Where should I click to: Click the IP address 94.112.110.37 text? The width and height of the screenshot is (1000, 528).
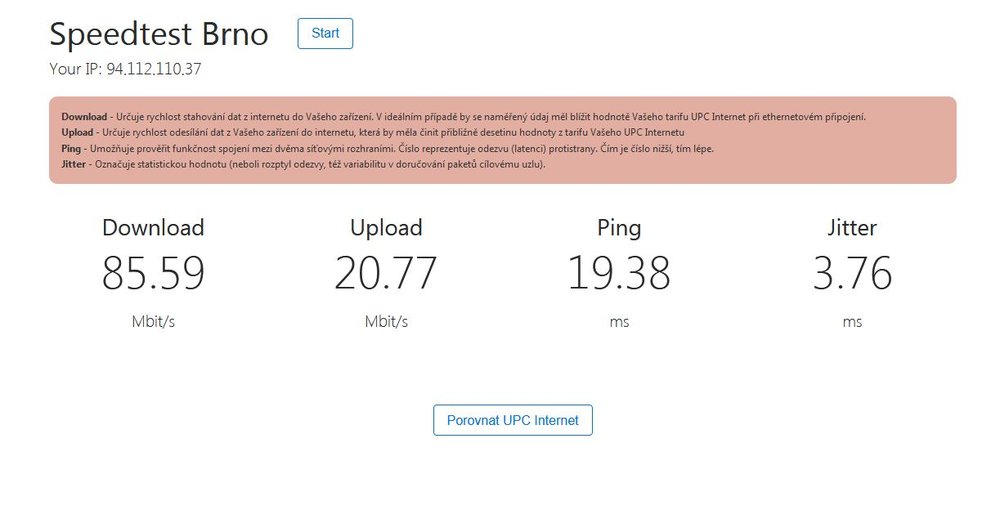[x=154, y=69]
